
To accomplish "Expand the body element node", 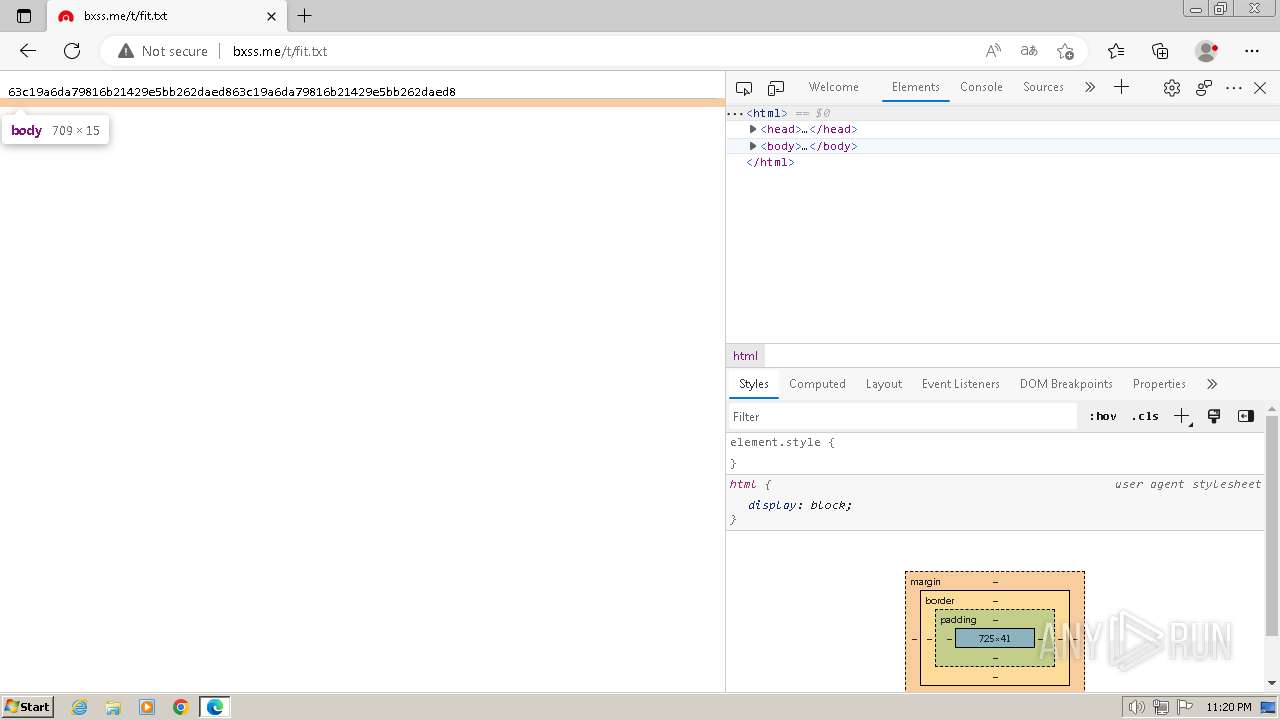I will 753,146.
